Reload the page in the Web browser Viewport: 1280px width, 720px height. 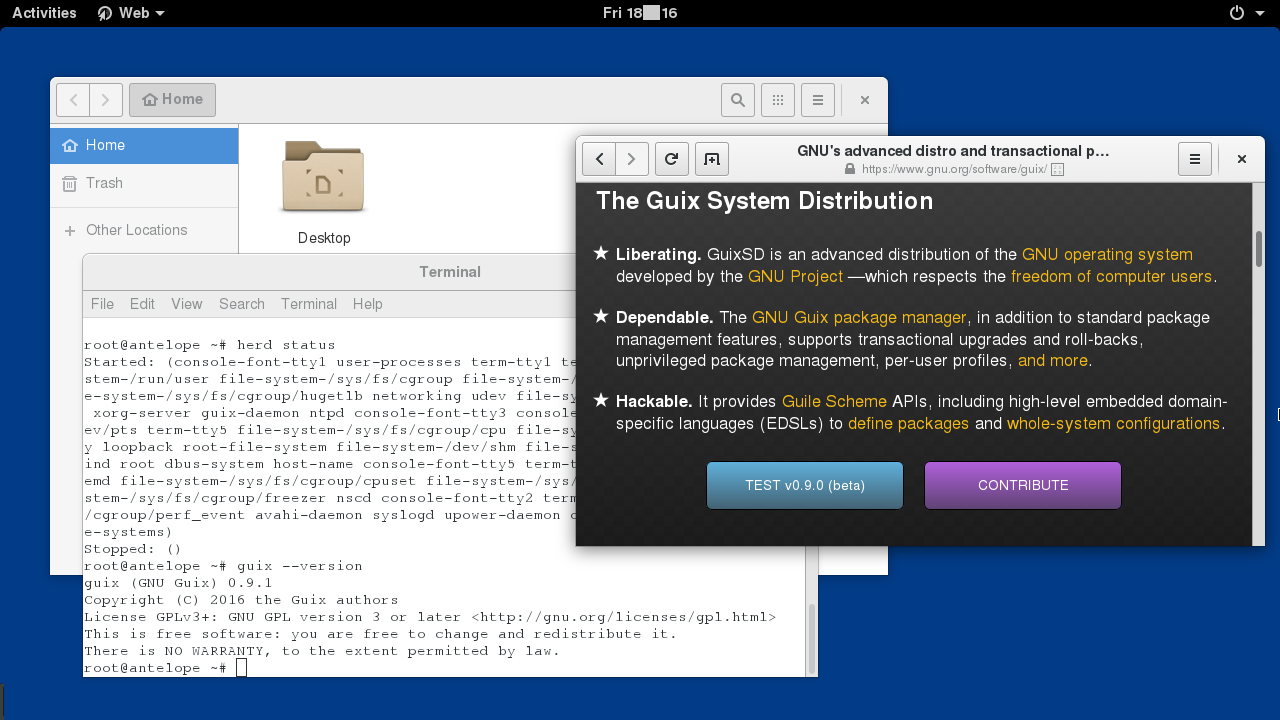tap(672, 159)
